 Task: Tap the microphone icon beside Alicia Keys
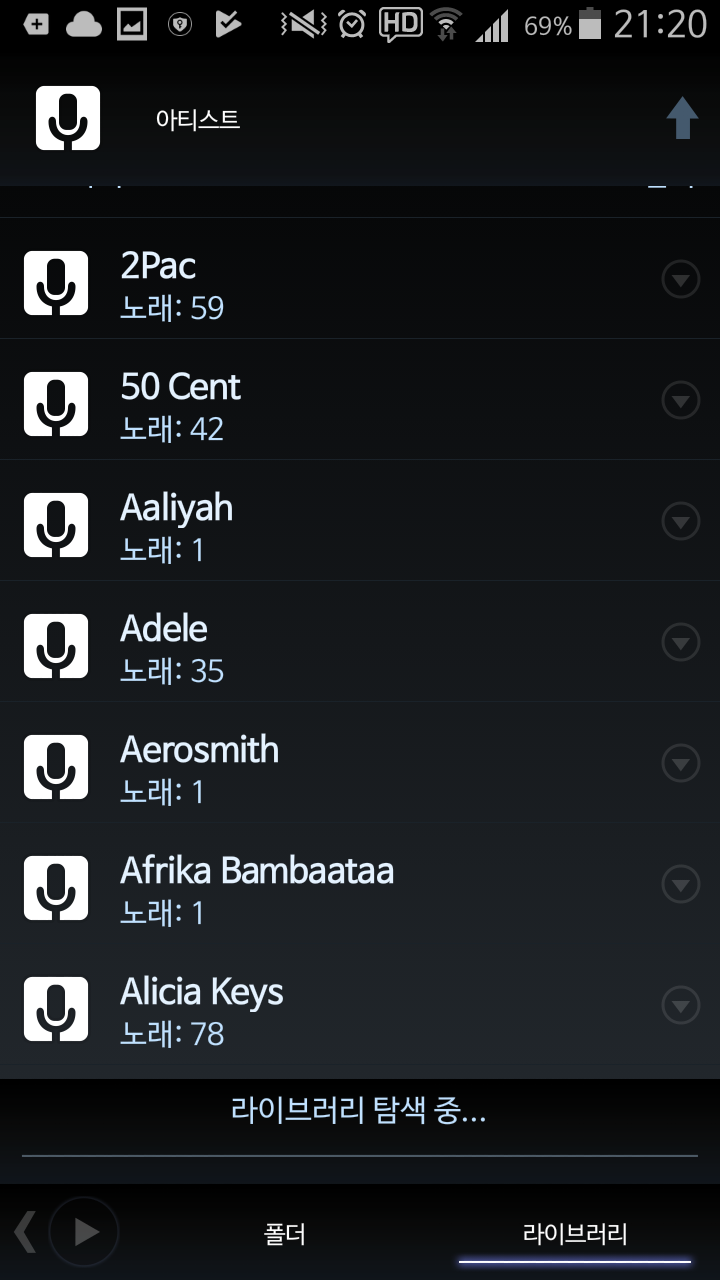[x=56, y=1010]
